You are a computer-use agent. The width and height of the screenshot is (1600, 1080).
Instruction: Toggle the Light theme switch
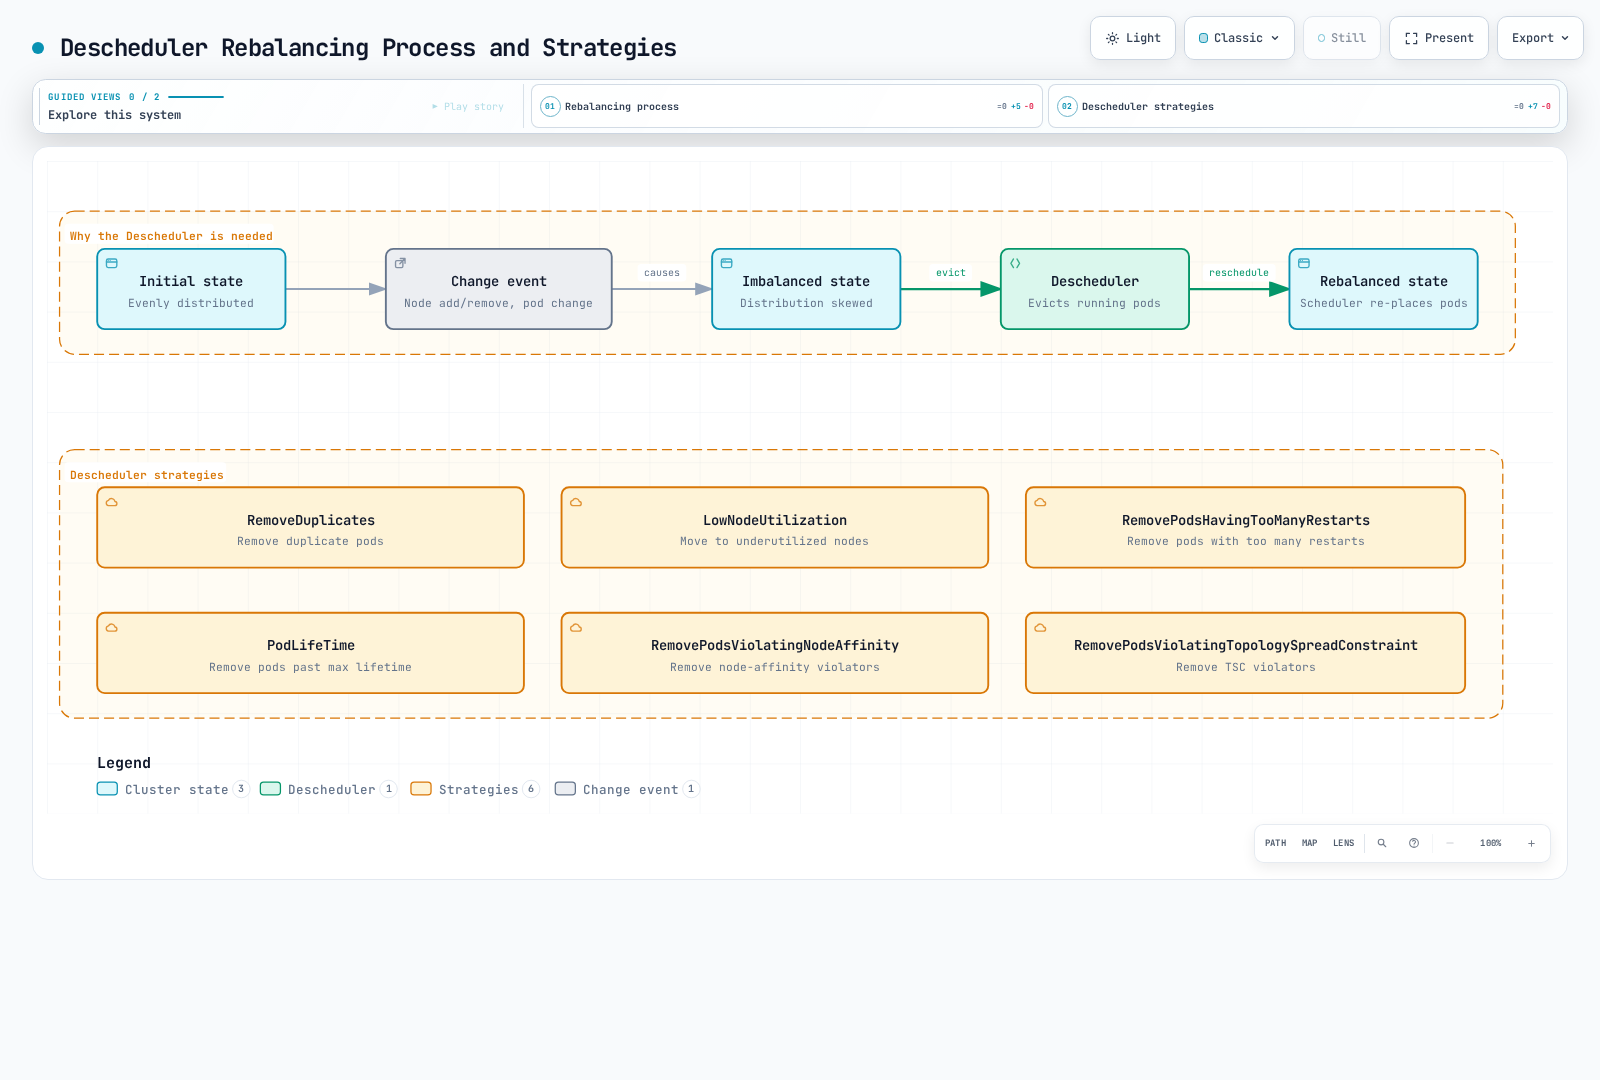(1133, 38)
